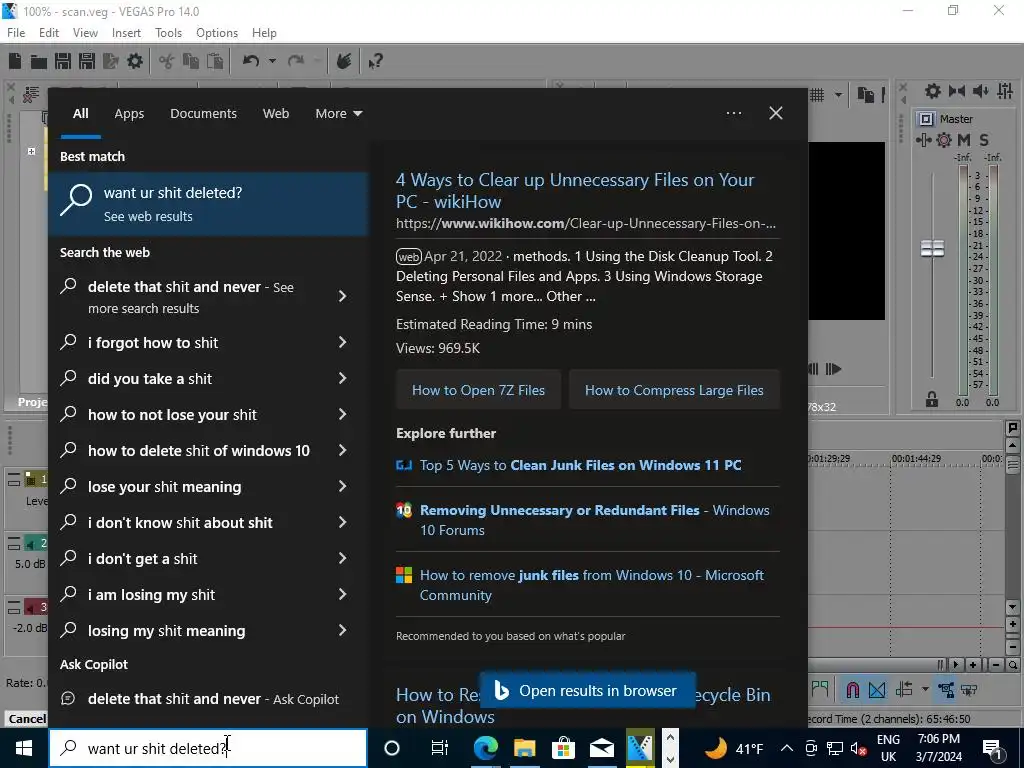This screenshot has width=1024, height=768.
Task: Open Top 5 Ways to Clean Junk Files link
Action: 580,465
